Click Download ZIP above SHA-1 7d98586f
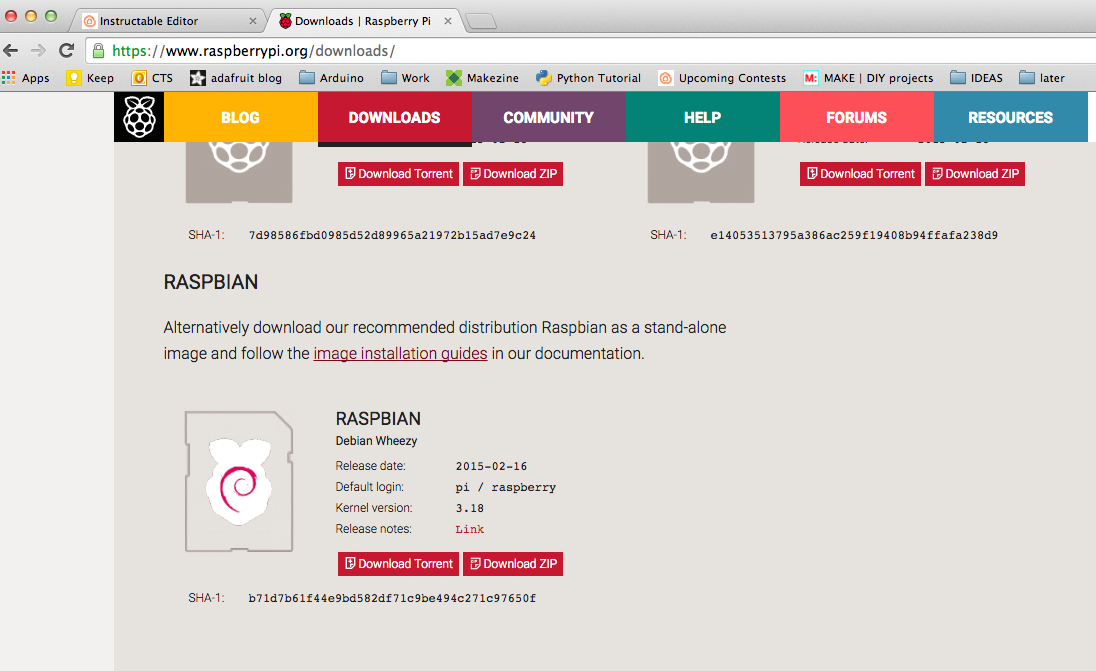The width and height of the screenshot is (1096, 671). (x=513, y=173)
